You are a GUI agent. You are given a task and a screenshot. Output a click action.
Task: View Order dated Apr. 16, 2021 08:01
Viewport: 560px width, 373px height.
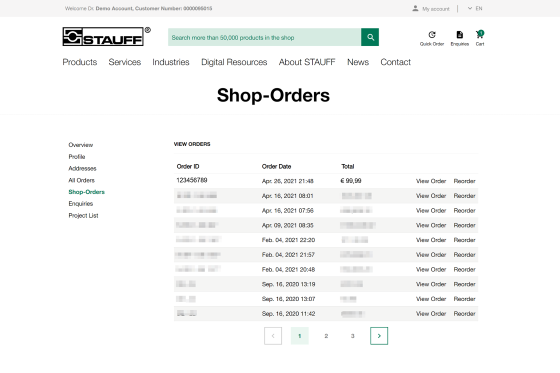431,196
